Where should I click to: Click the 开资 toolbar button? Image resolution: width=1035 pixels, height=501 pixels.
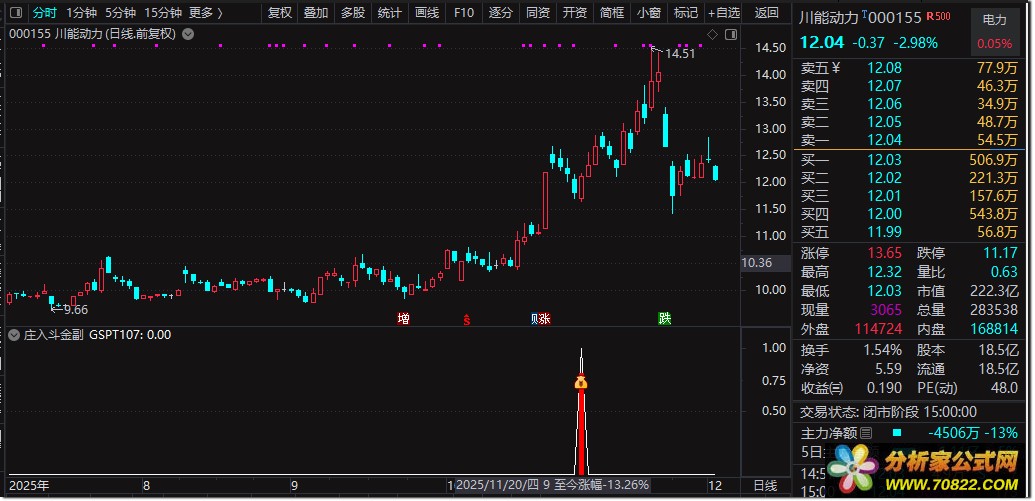[574, 13]
